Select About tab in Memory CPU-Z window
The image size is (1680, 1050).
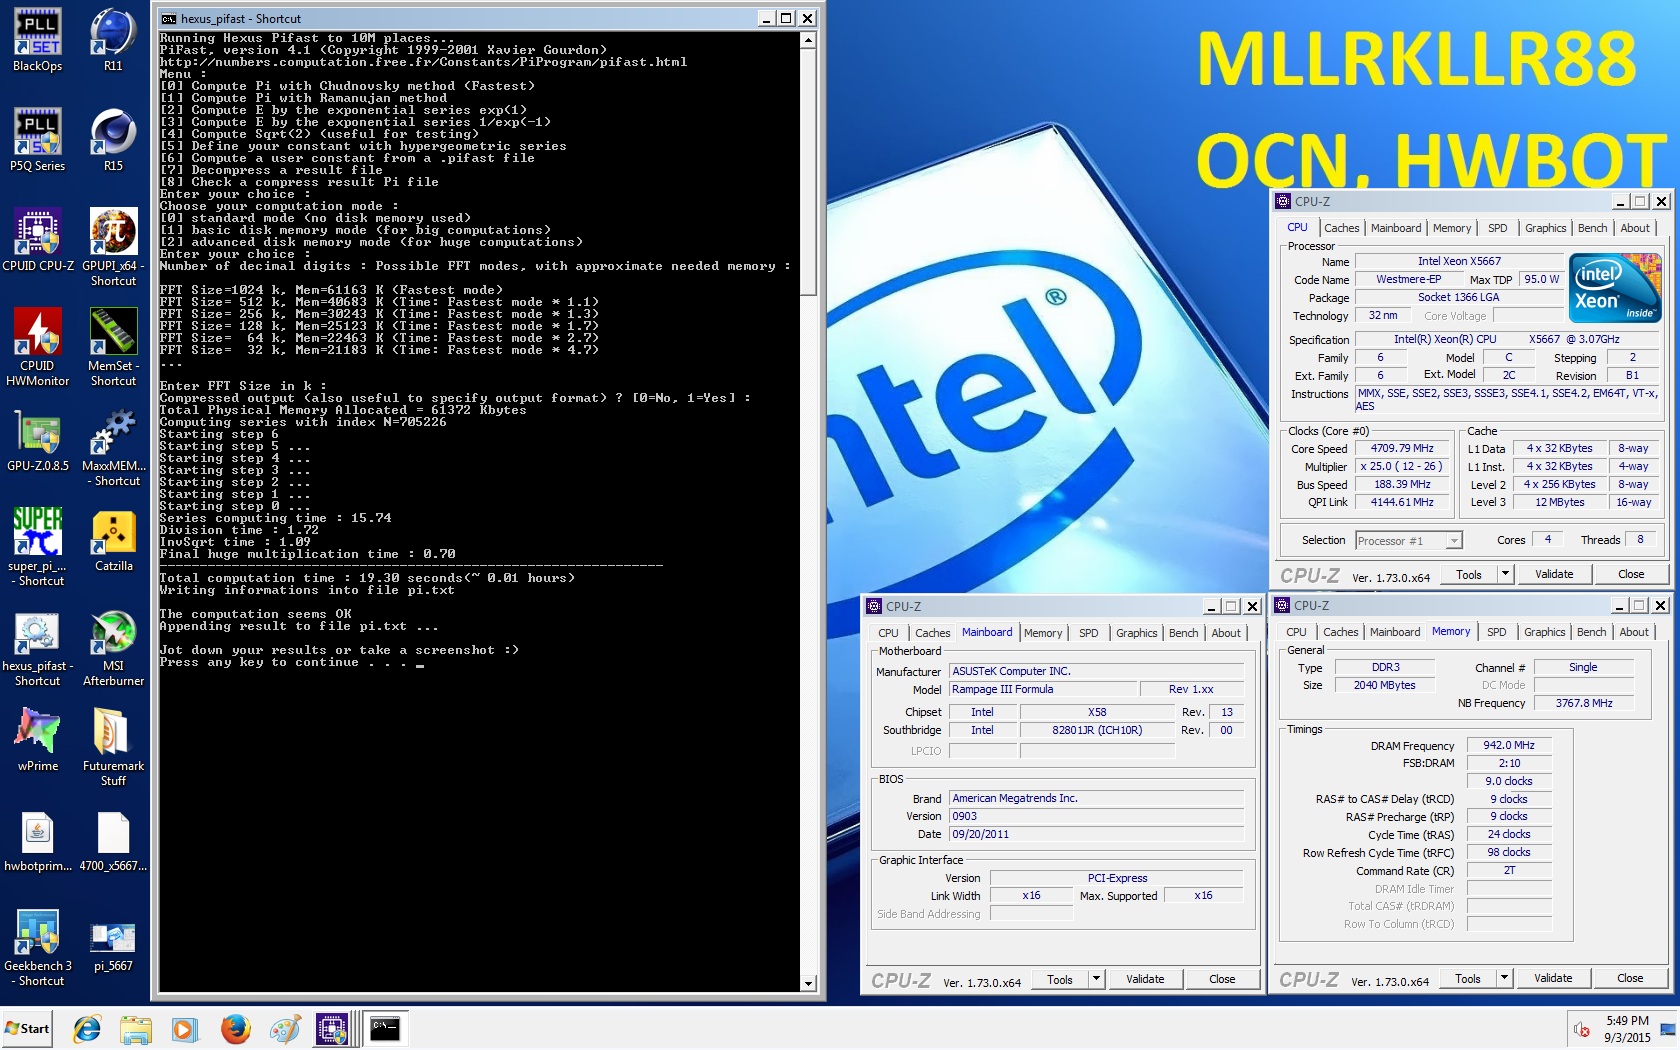click(x=1634, y=632)
